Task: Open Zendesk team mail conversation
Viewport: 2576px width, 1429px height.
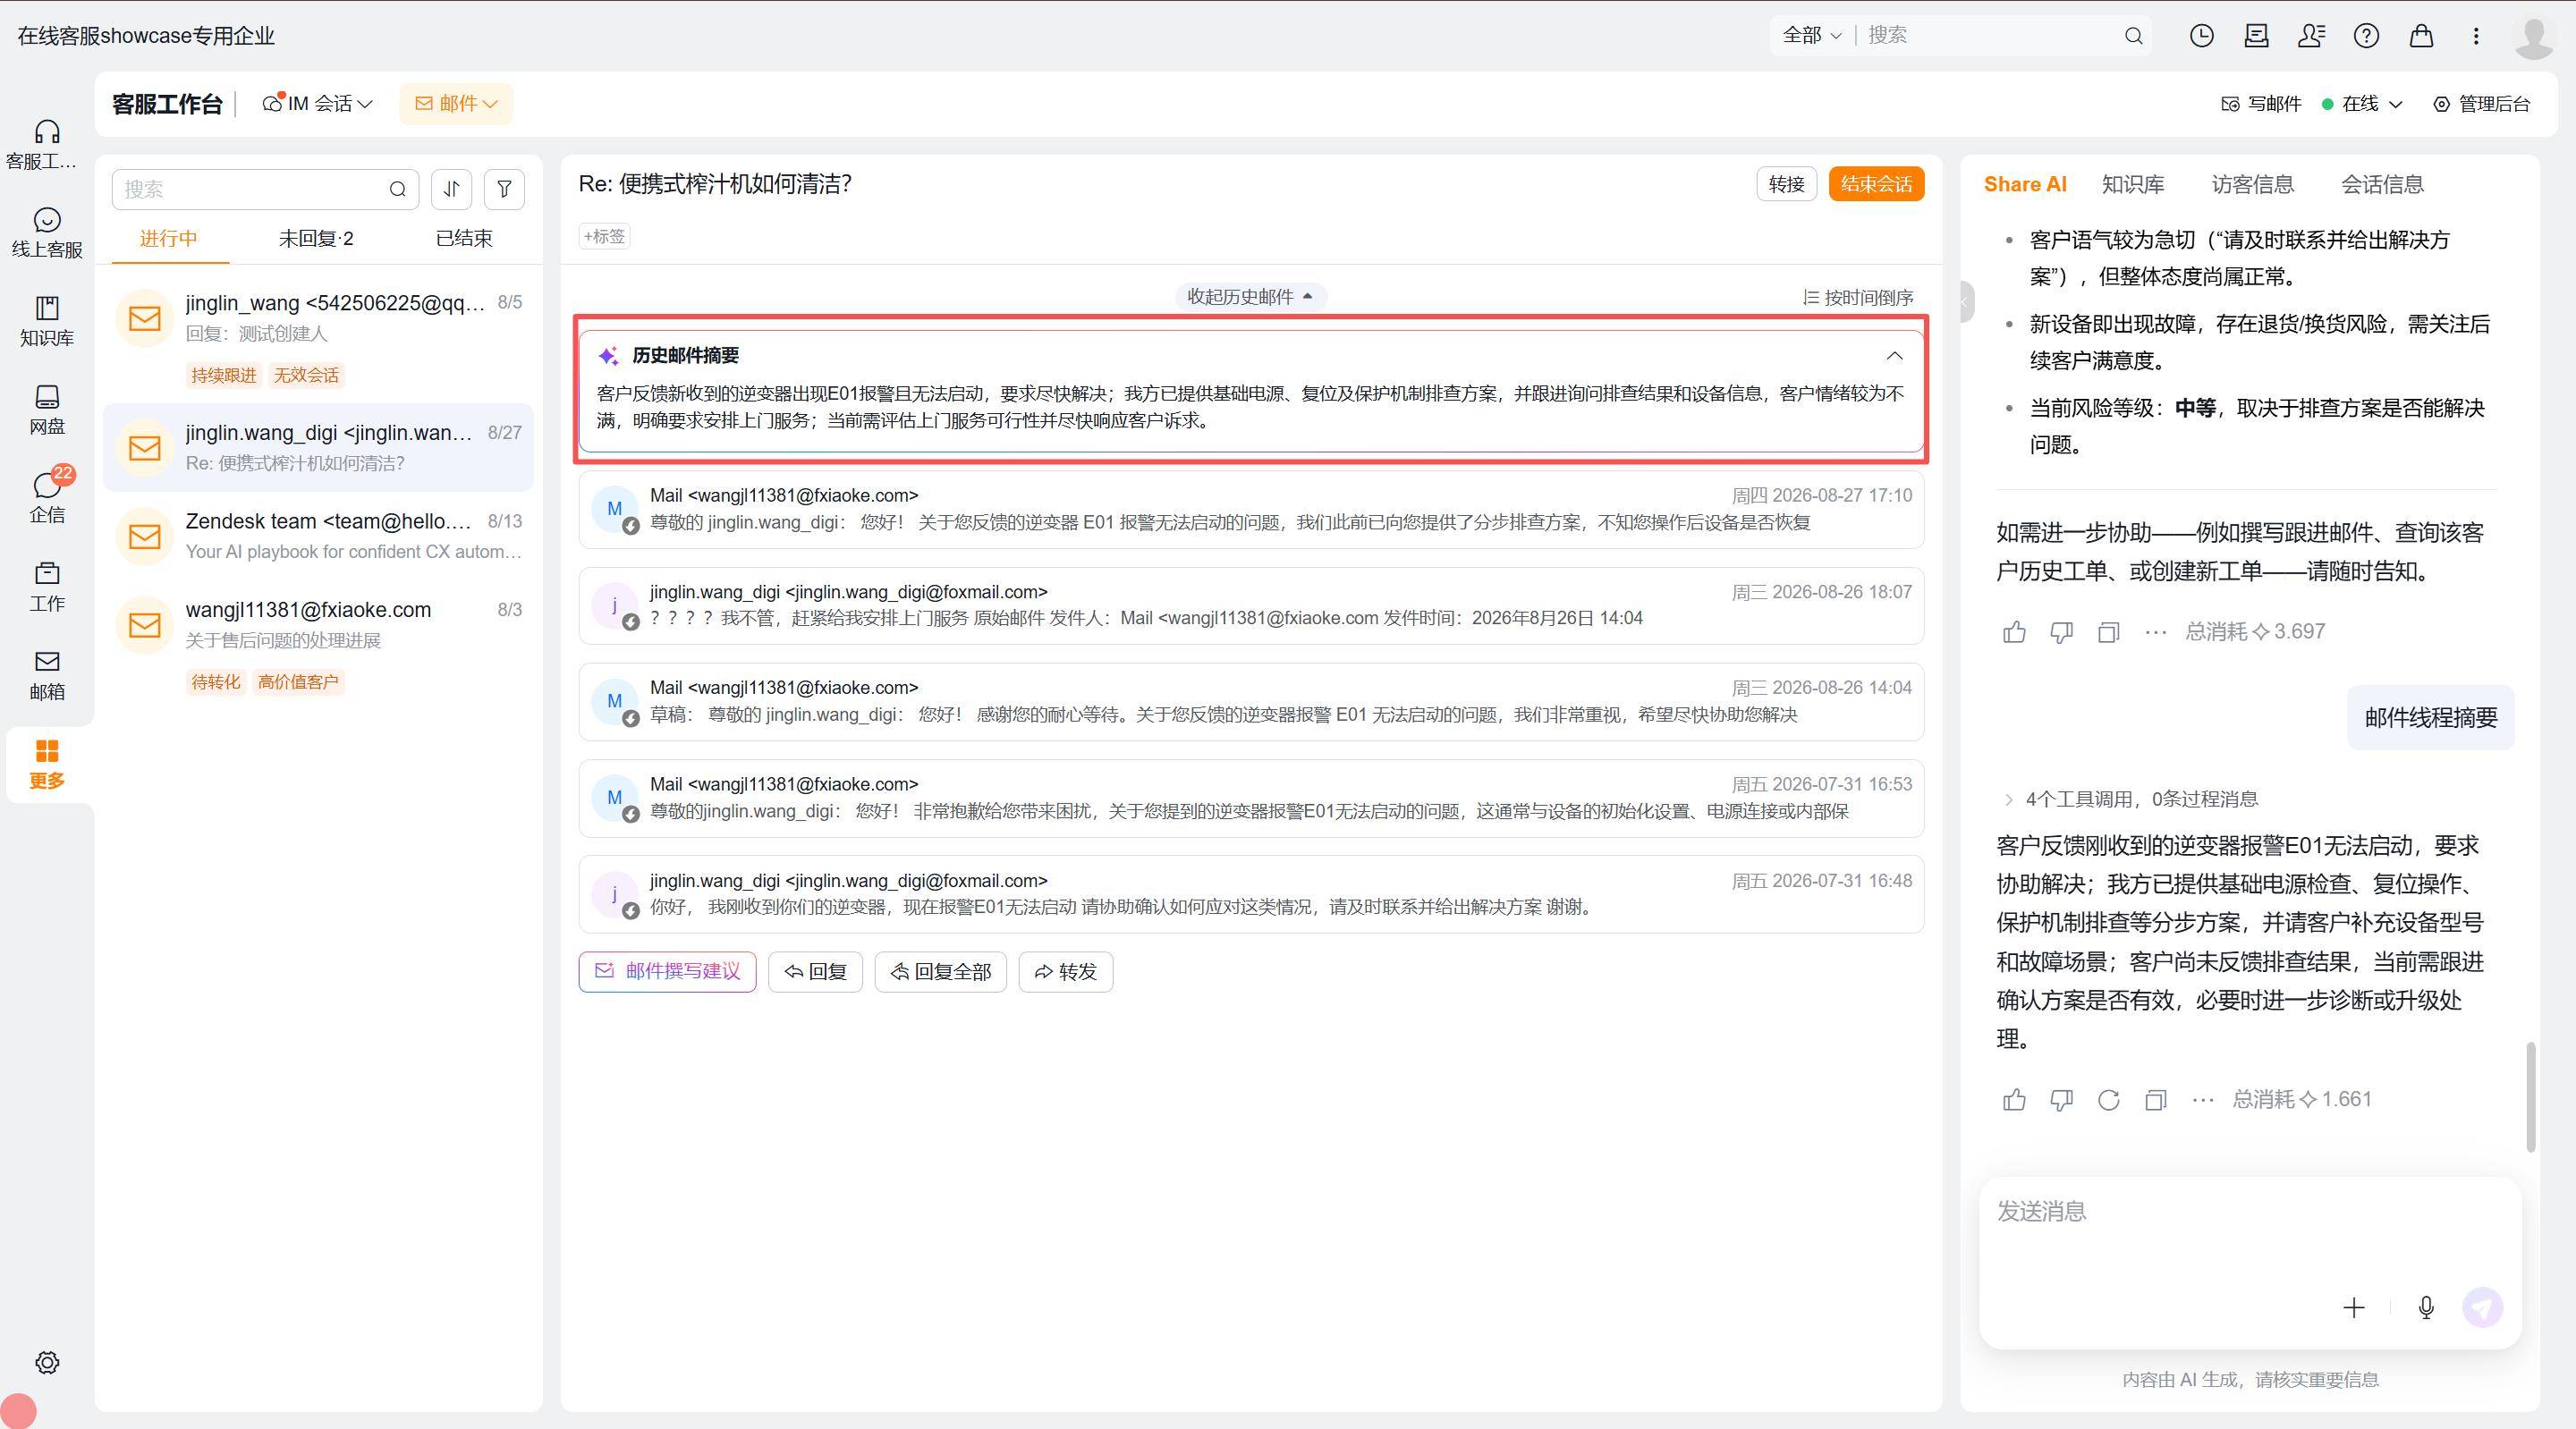Action: [318, 536]
